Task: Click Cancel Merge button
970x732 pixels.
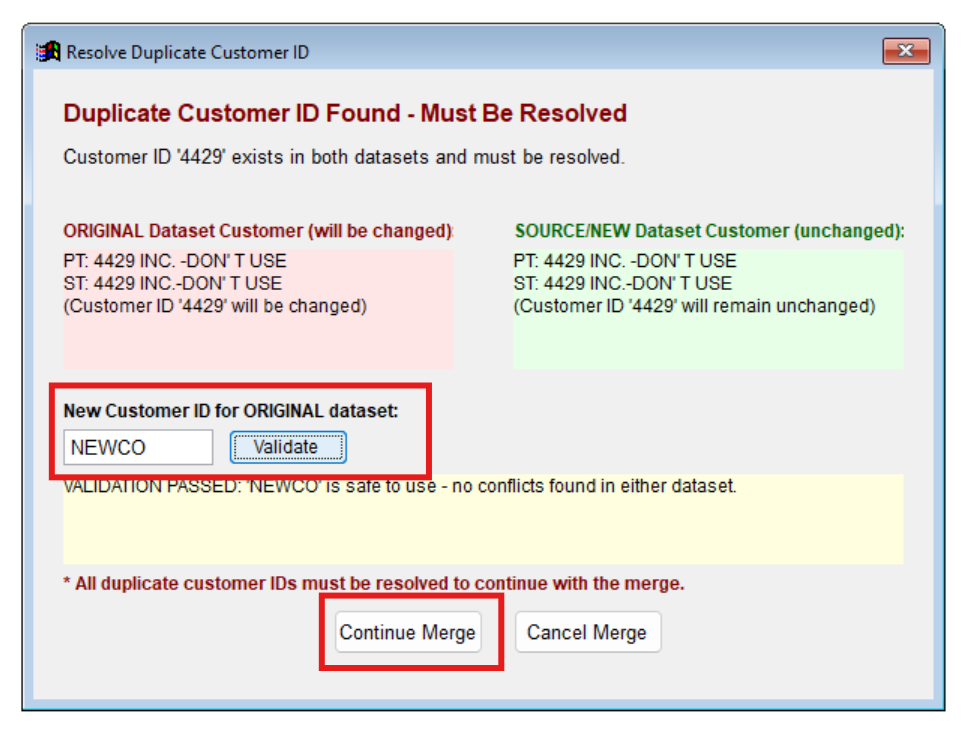Action: click(587, 632)
